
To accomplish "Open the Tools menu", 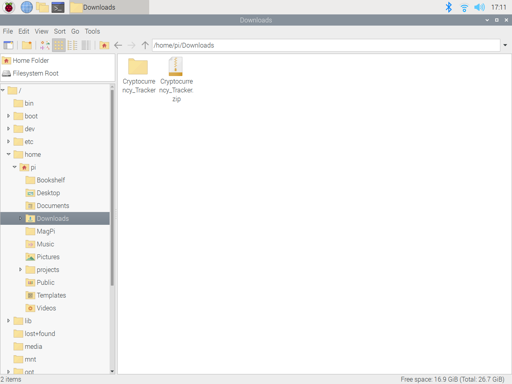I will click(x=92, y=31).
